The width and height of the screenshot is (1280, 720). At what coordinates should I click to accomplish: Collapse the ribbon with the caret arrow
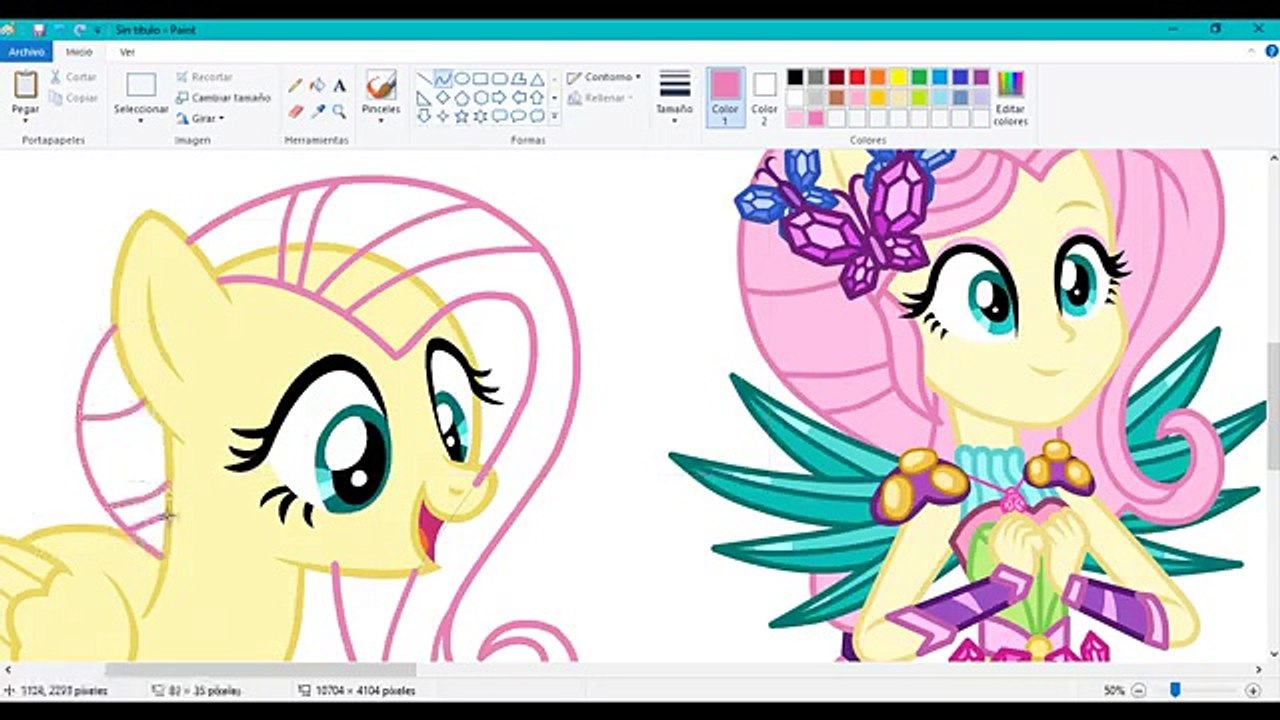[1251, 51]
